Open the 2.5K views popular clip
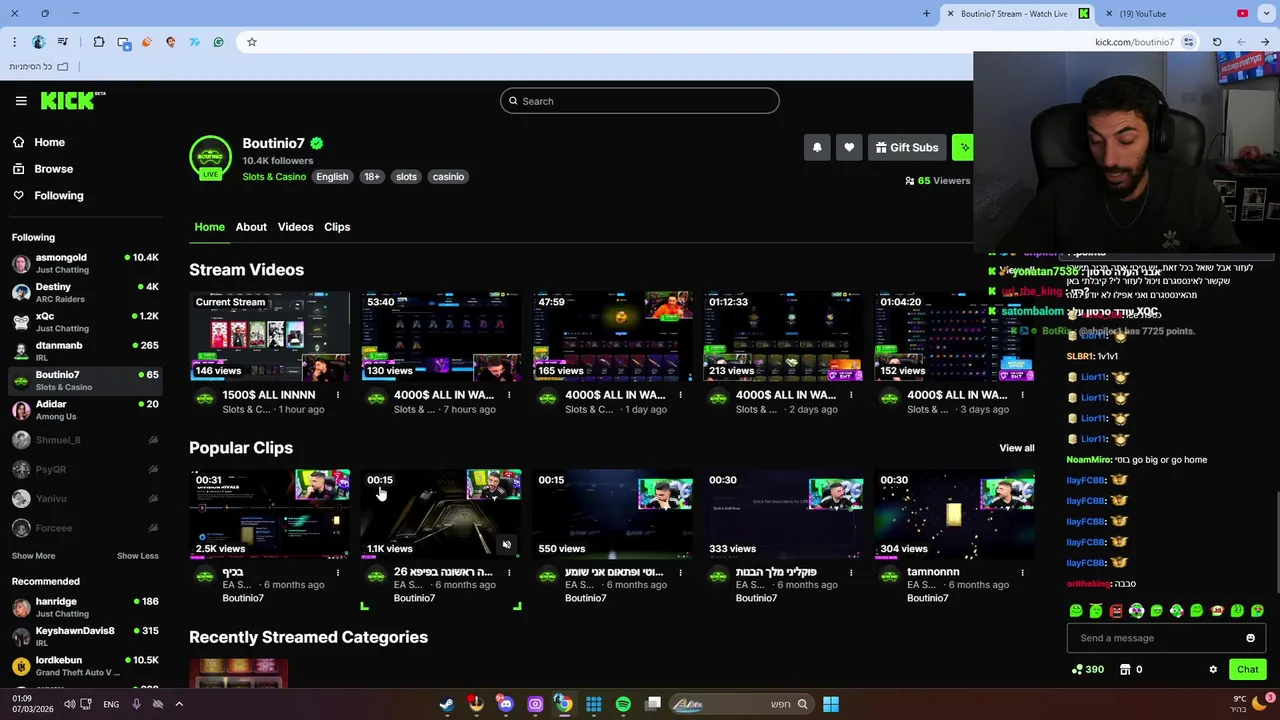 [270, 514]
